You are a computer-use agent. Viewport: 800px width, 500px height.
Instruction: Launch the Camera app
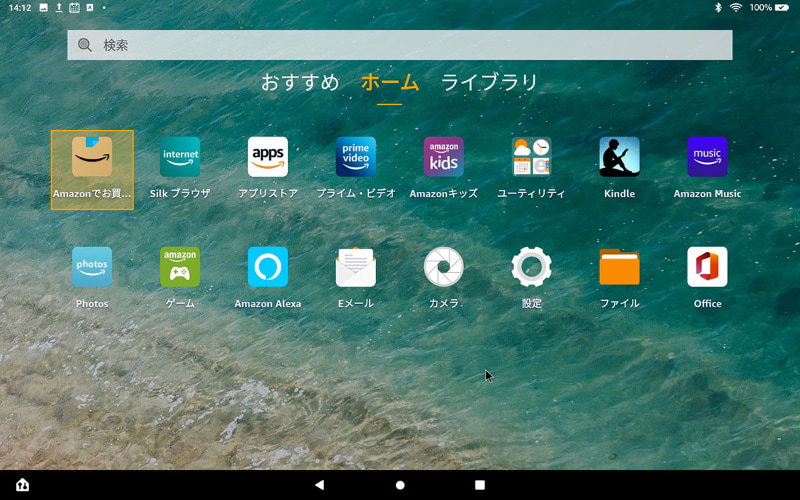(443, 267)
